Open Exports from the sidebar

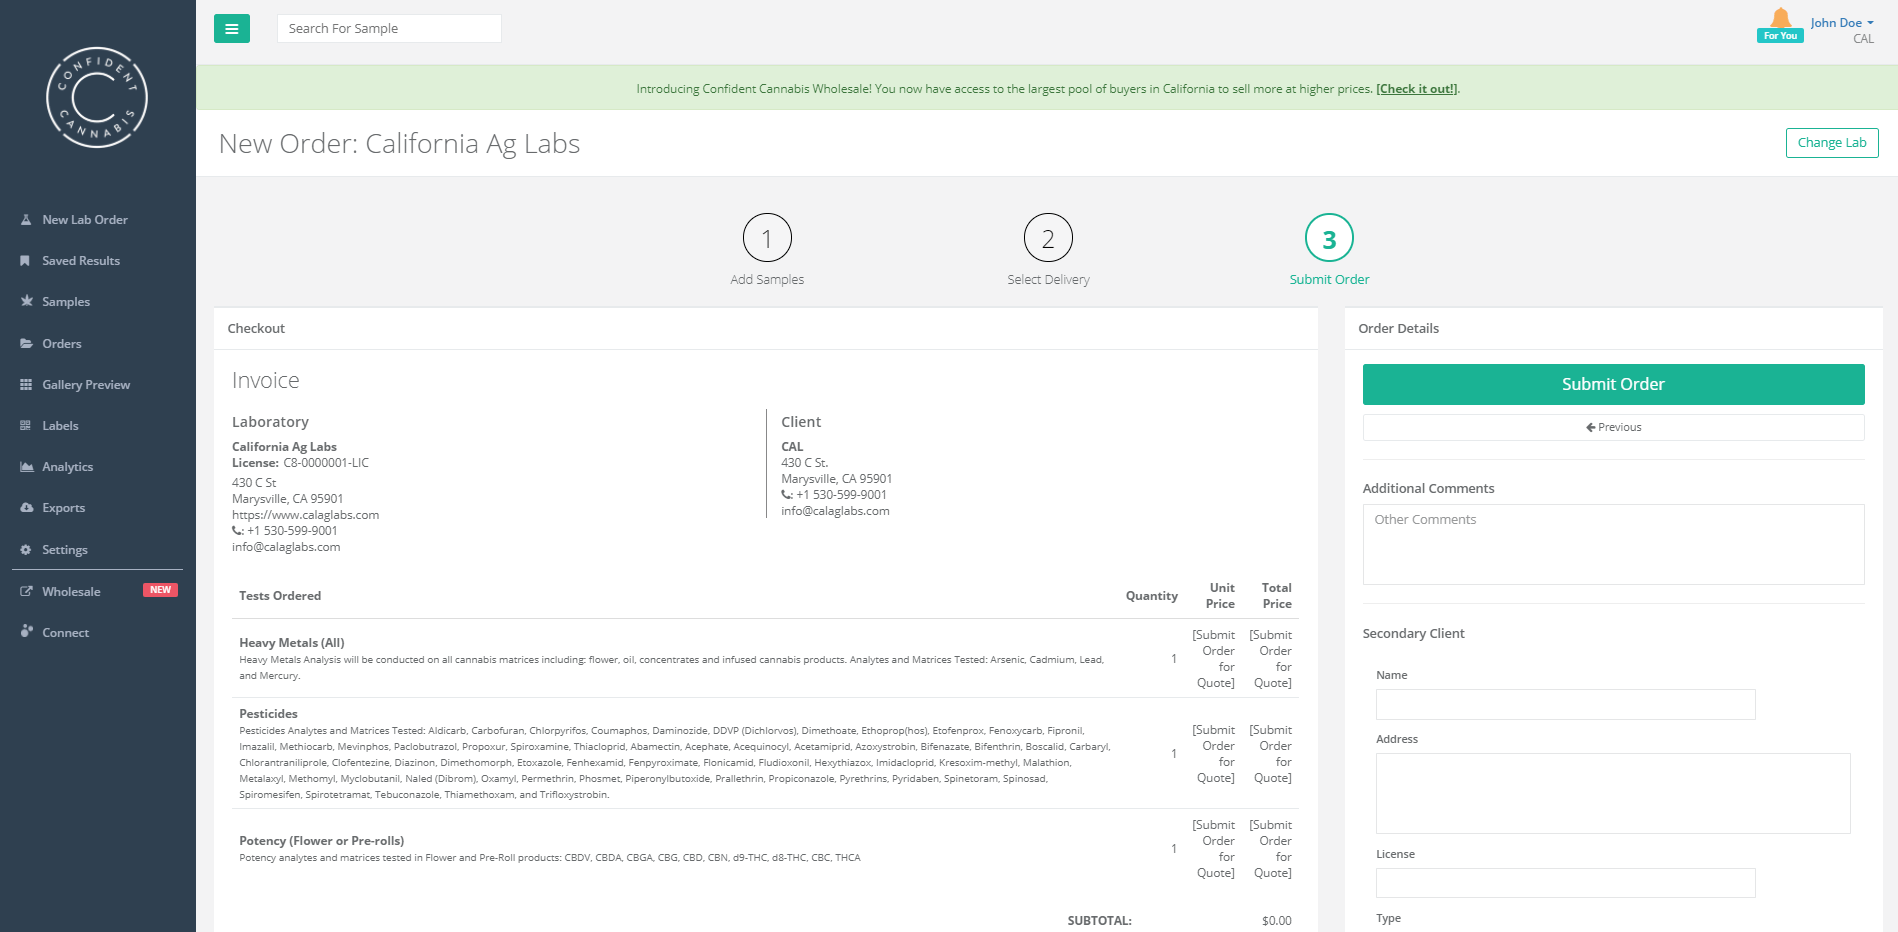[x=64, y=508]
